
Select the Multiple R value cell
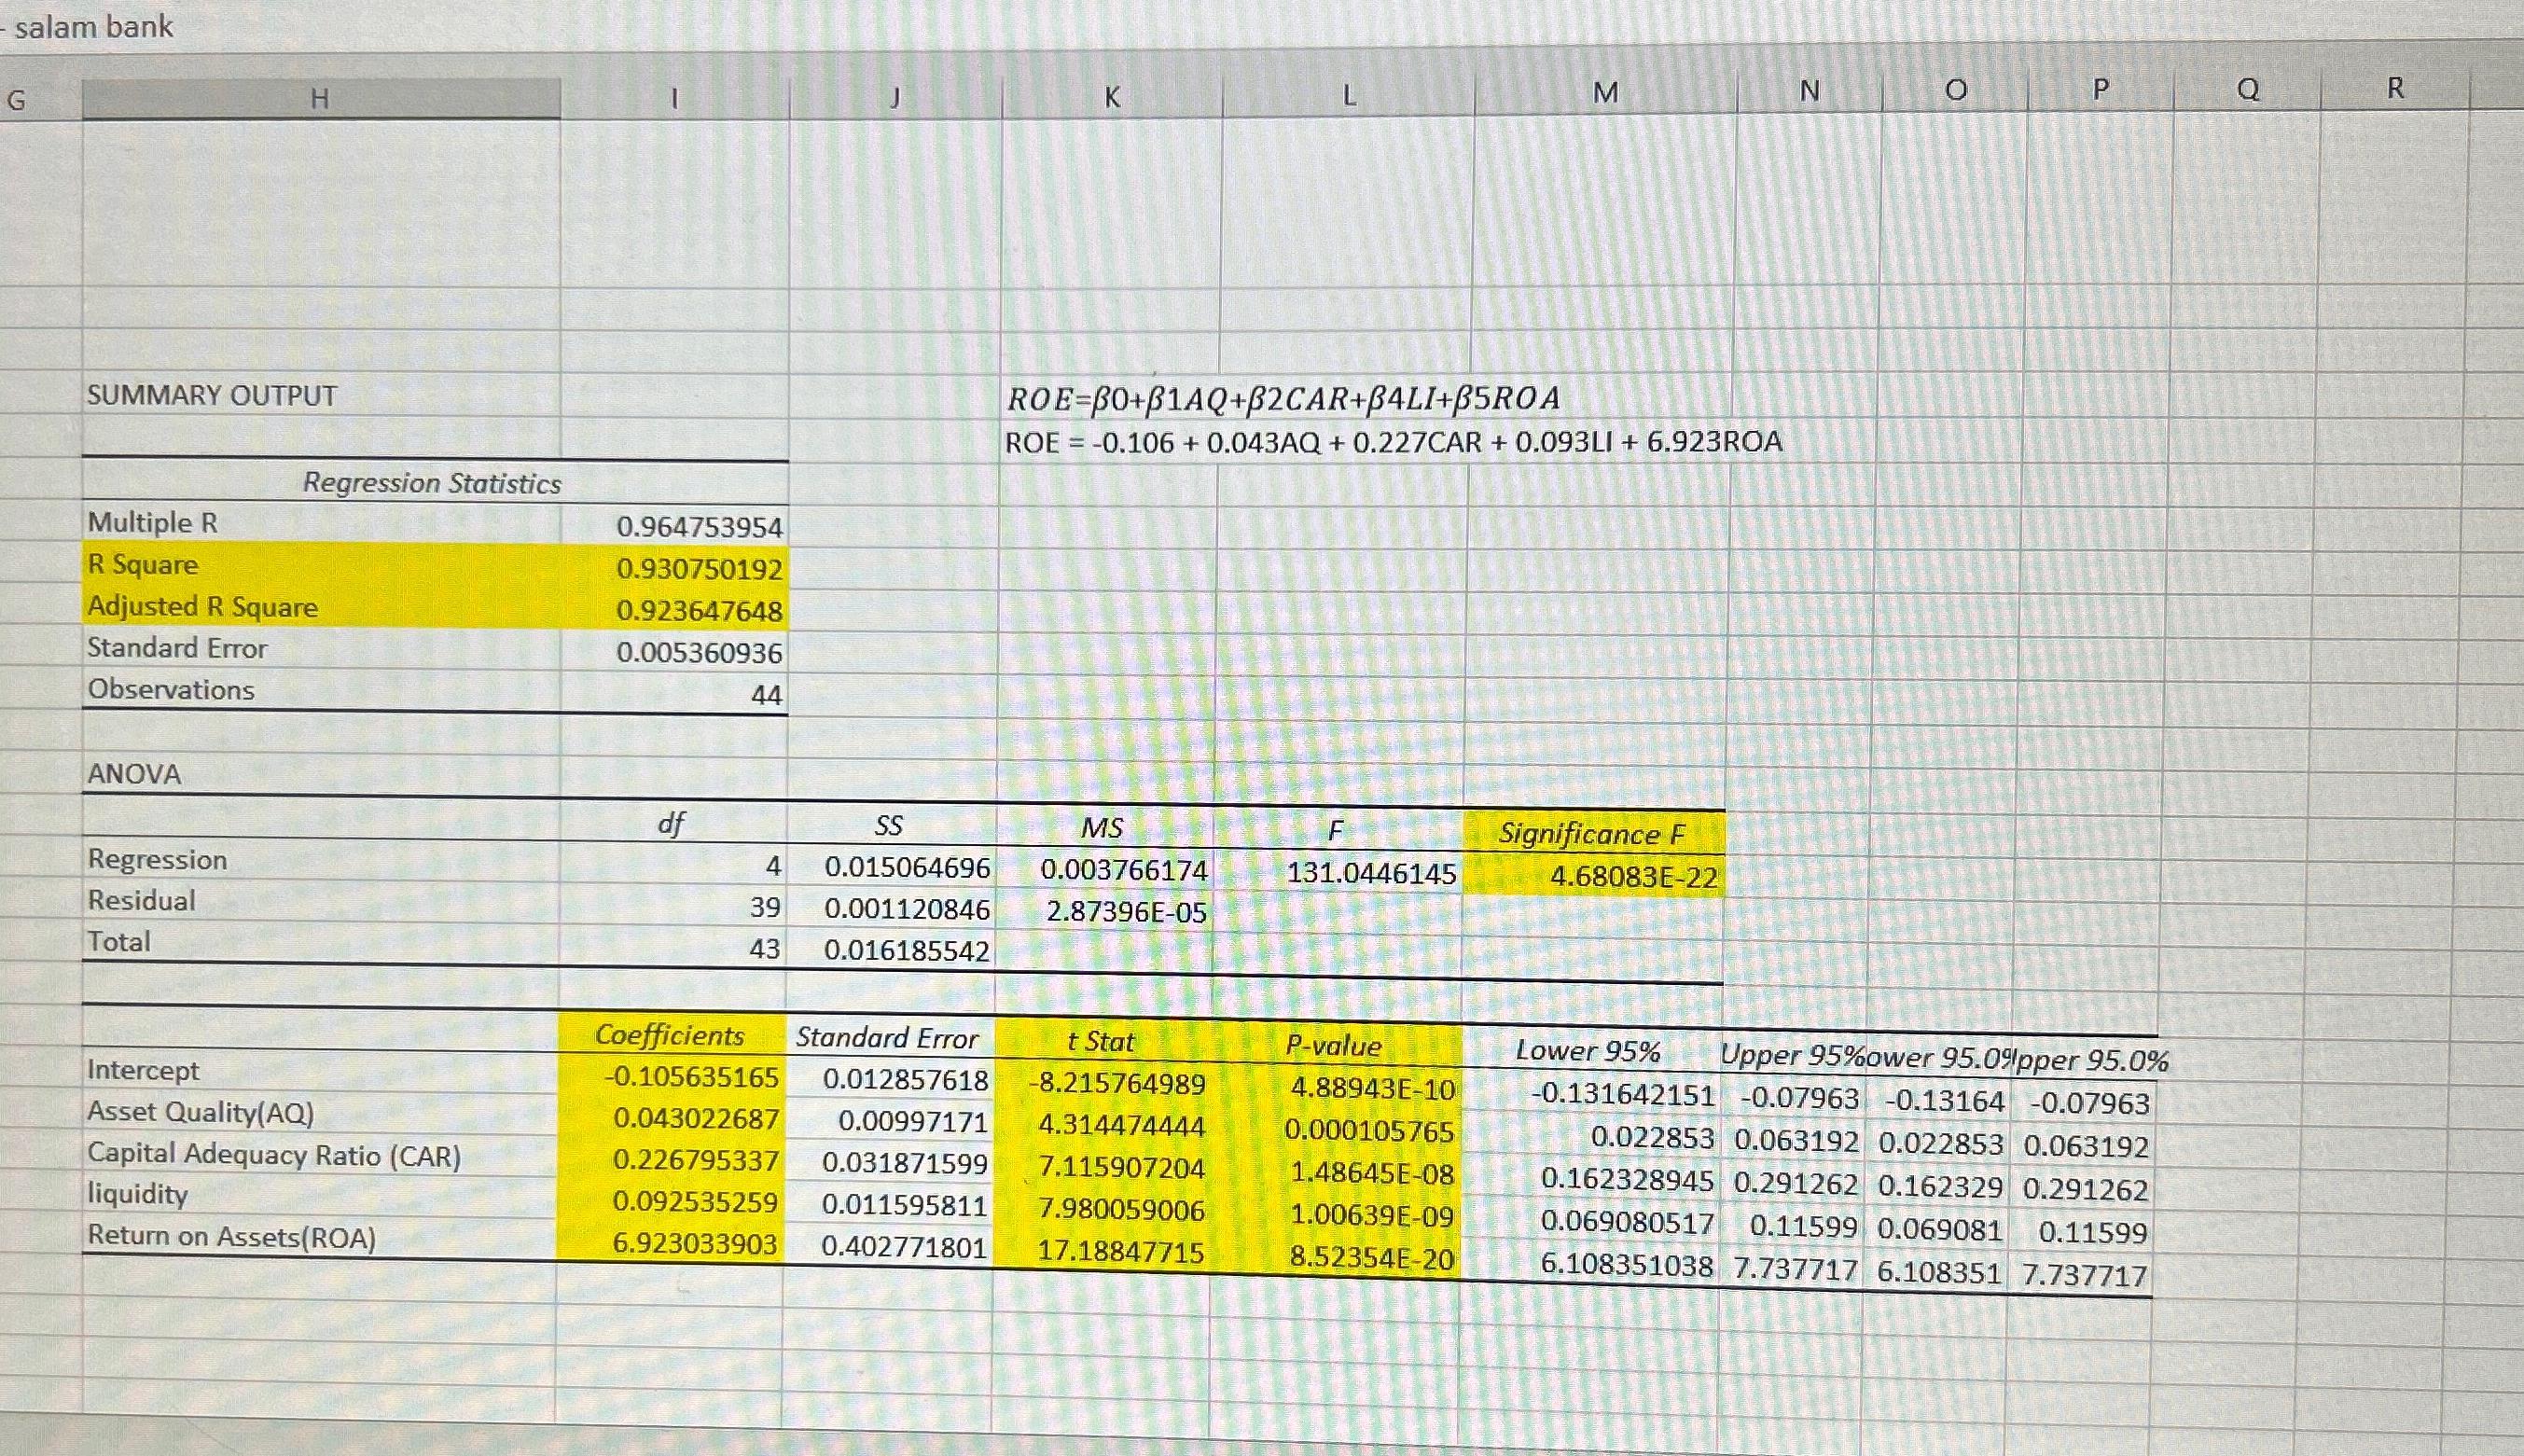[x=700, y=528]
